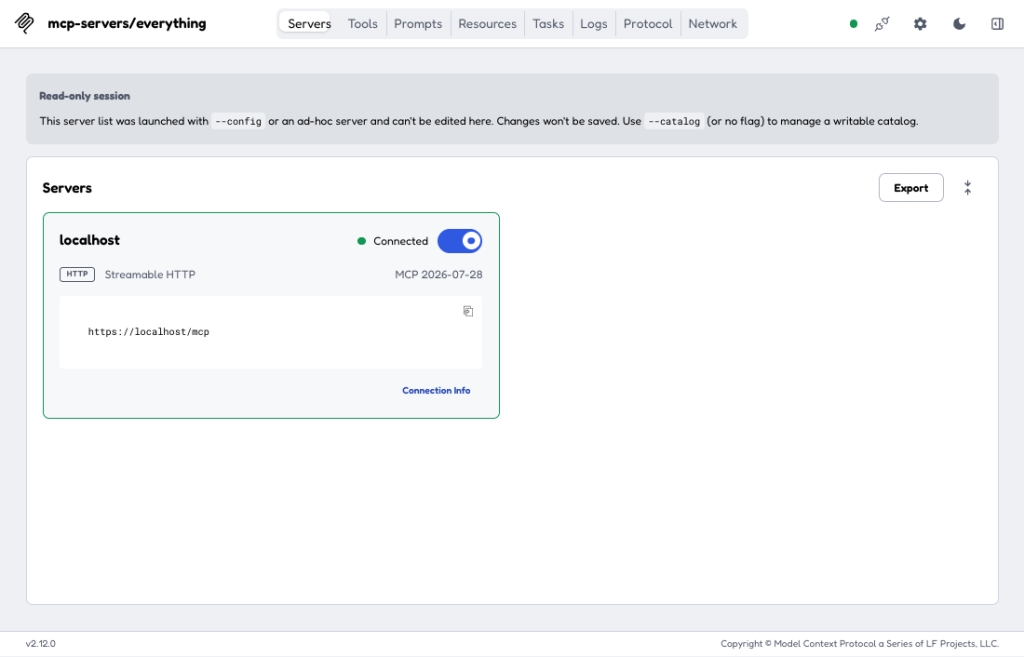This screenshot has width=1024, height=657.
Task: Click the Connected status label
Action: 400,241
